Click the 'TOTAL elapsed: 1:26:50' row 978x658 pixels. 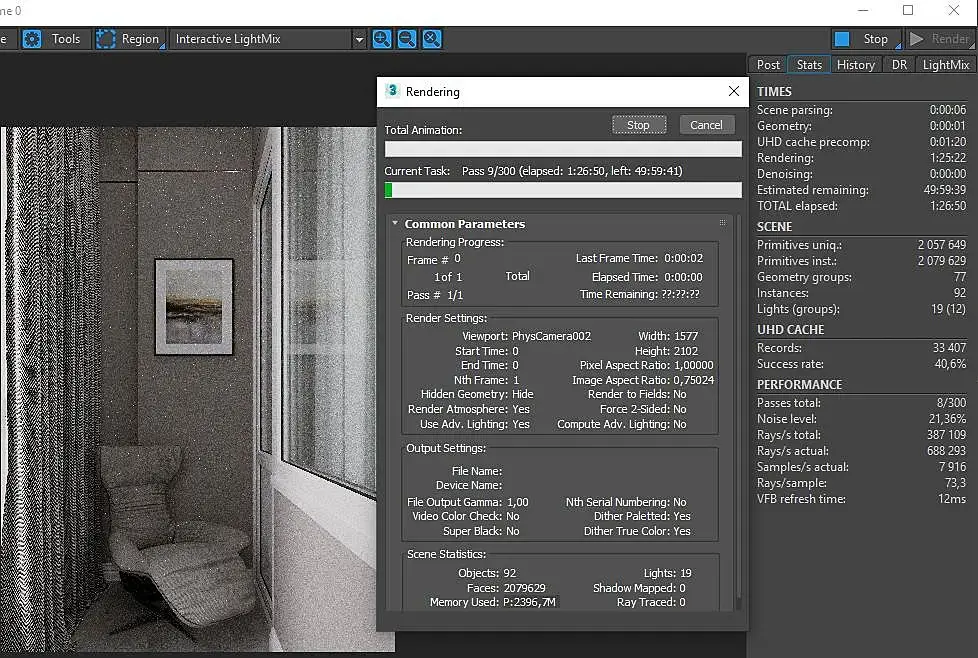click(x=861, y=206)
